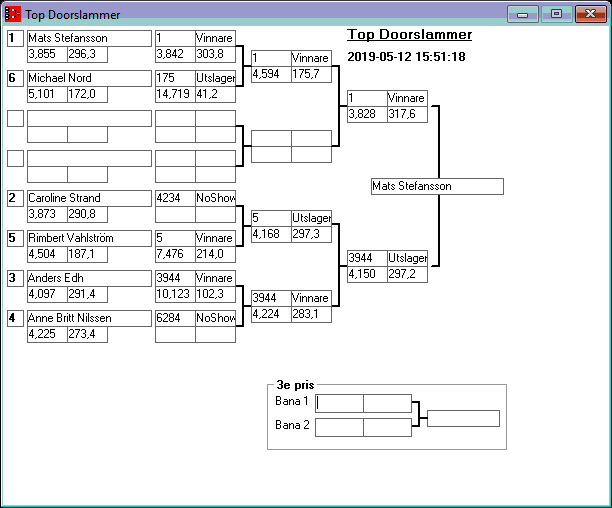The image size is (612, 508).
Task: Select Anders Edh's 291,4 speed value
Action: (87, 294)
